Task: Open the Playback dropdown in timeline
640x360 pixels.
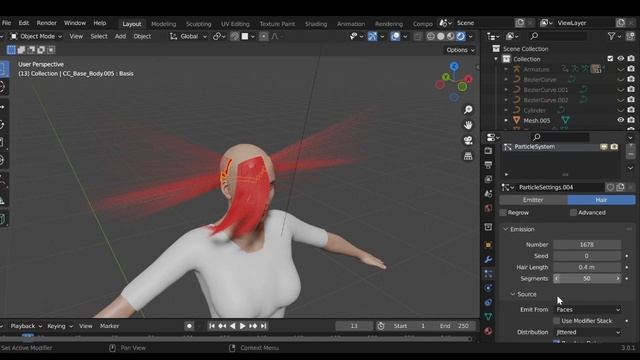Action: (x=26, y=326)
